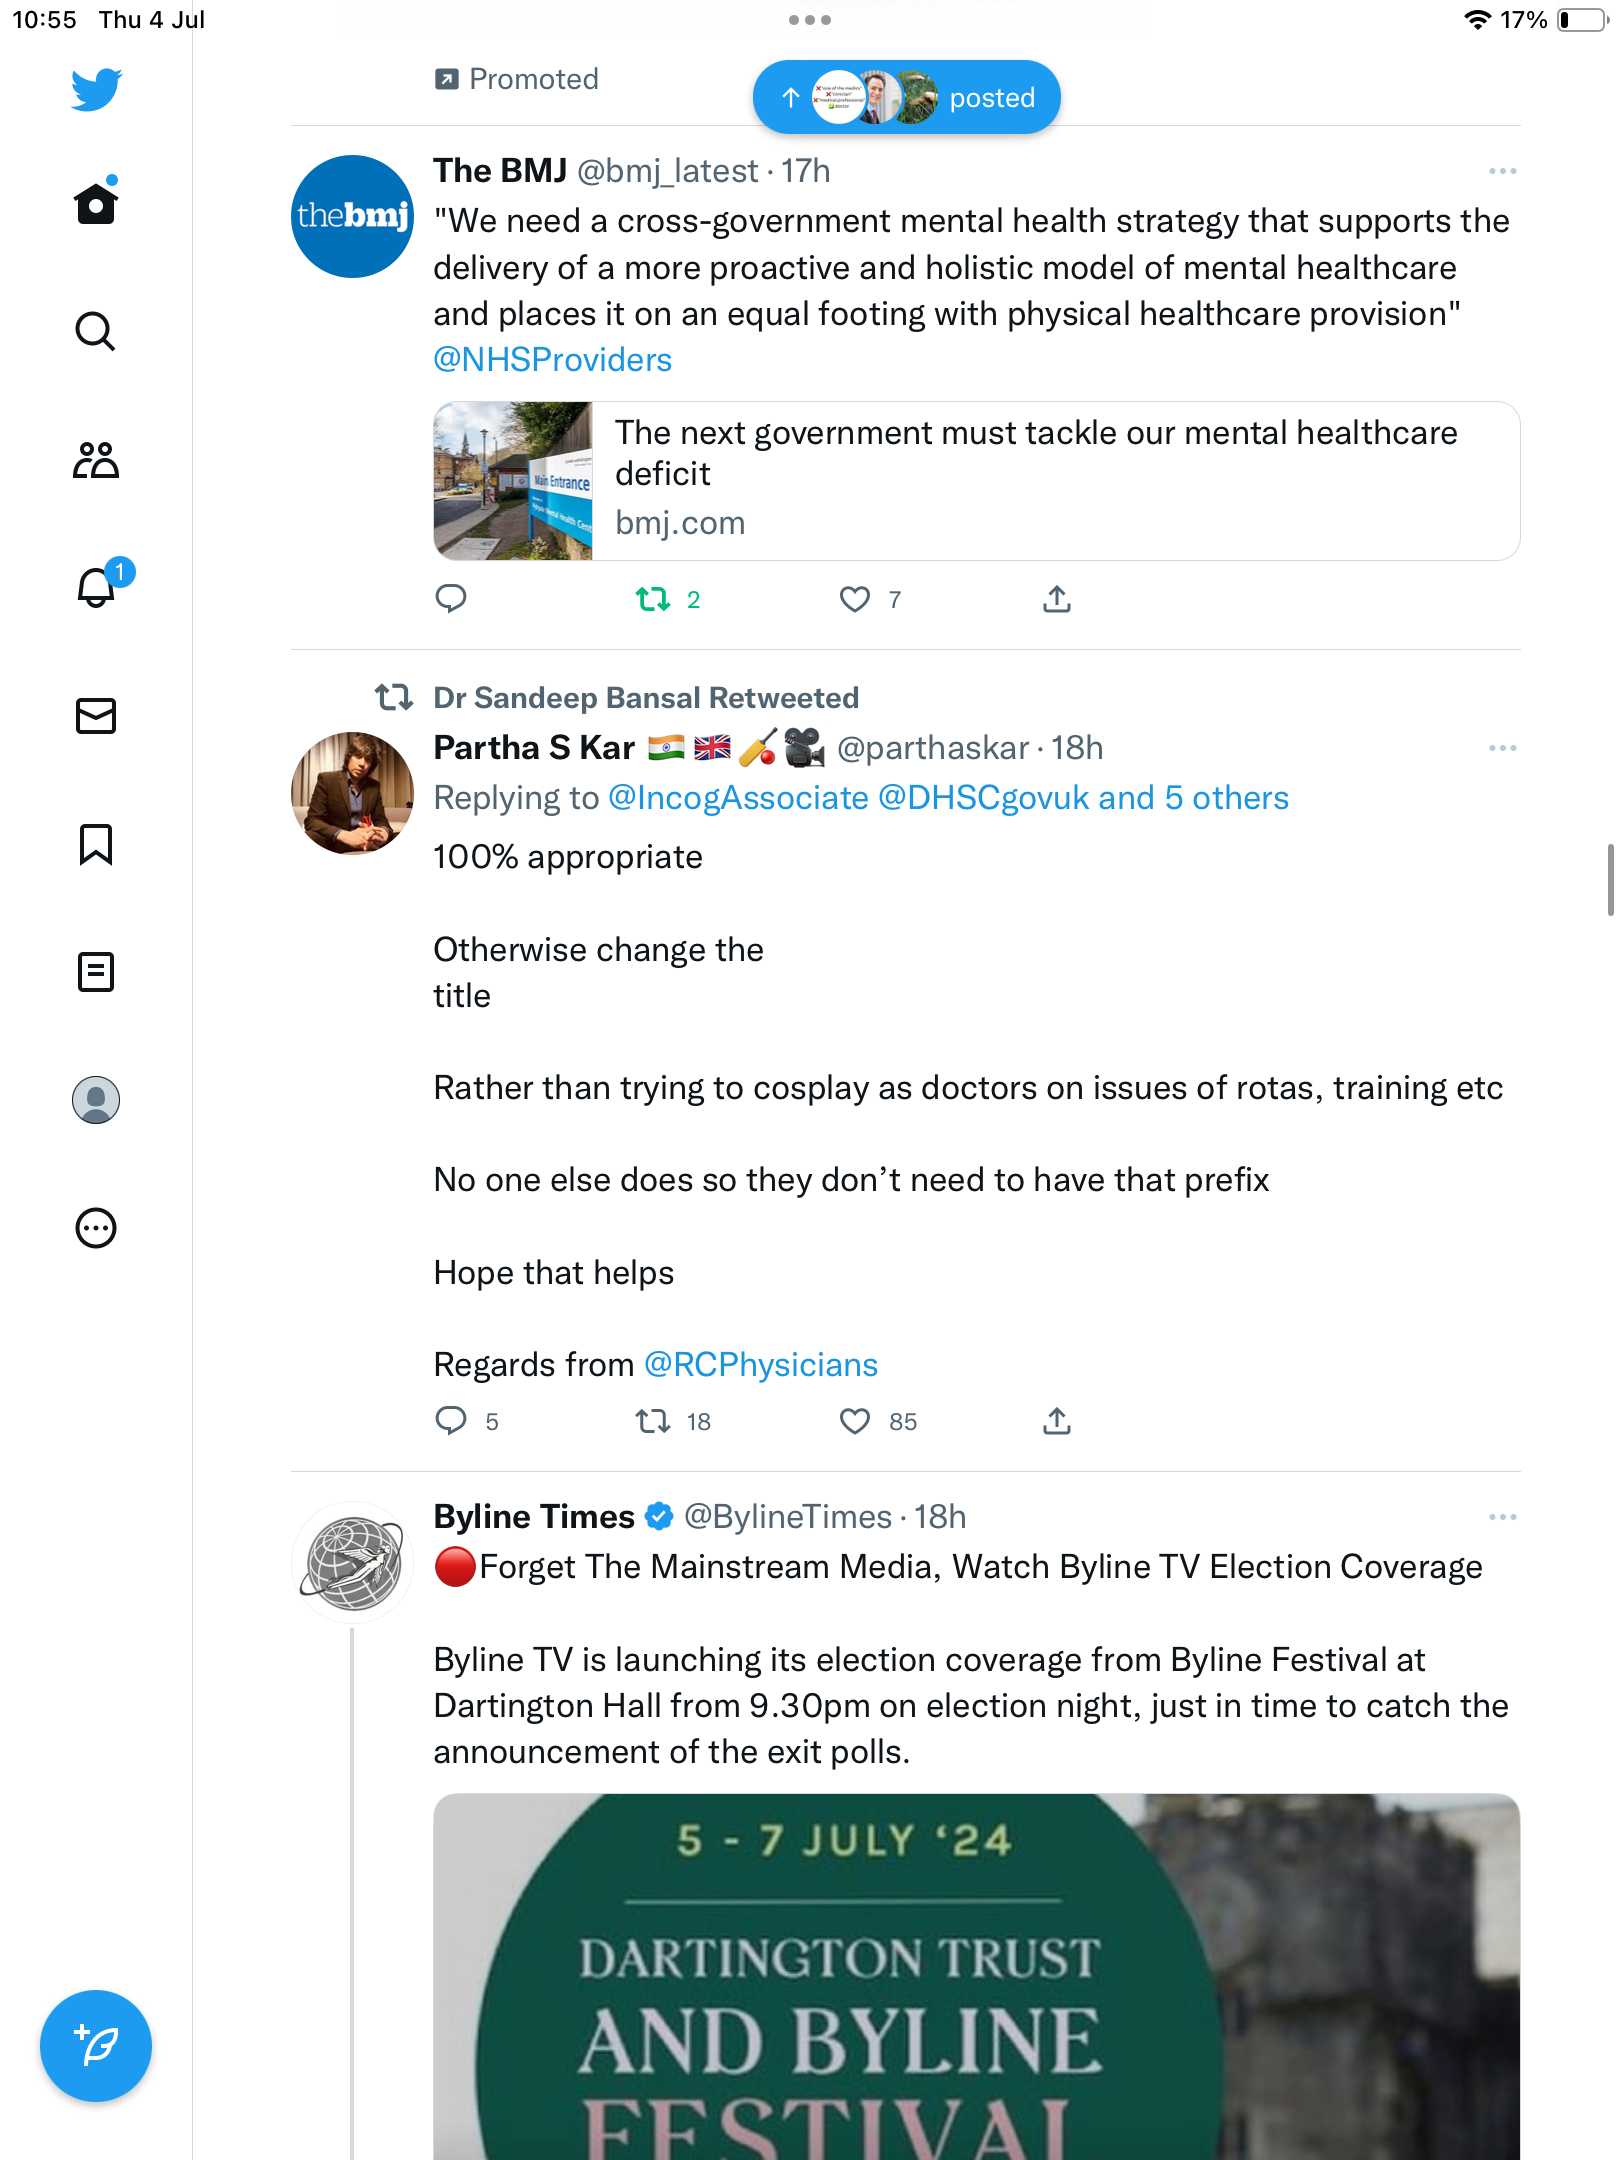Open more options for Byline Times tweet

click(1502, 1517)
